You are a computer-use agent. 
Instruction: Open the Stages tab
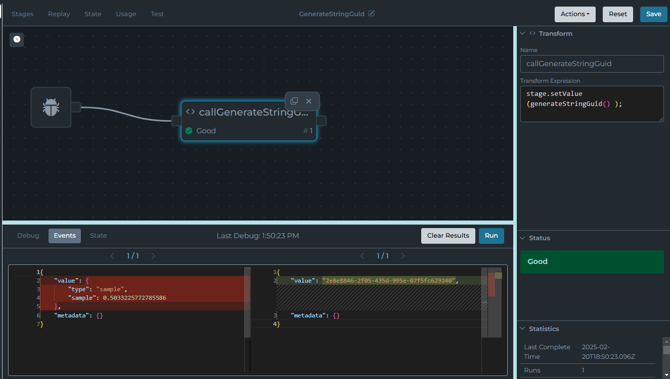coord(23,14)
